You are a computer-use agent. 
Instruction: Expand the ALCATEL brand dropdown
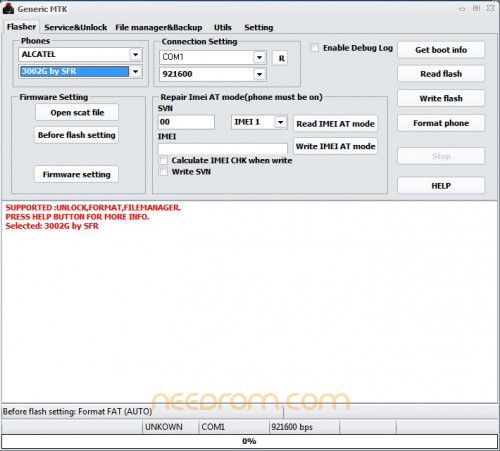point(135,54)
